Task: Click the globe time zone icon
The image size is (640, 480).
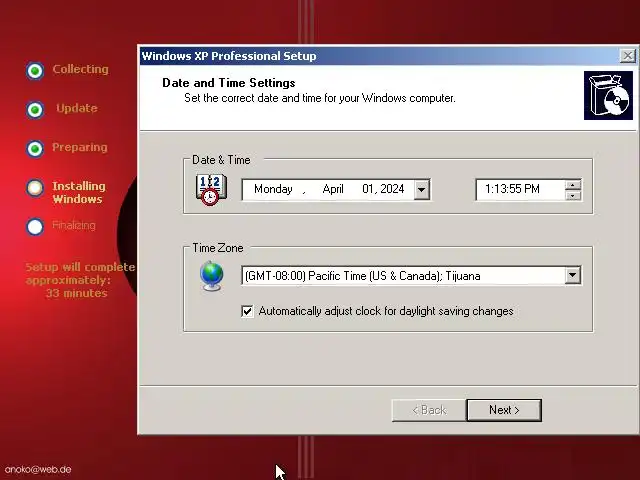Action: [x=212, y=276]
